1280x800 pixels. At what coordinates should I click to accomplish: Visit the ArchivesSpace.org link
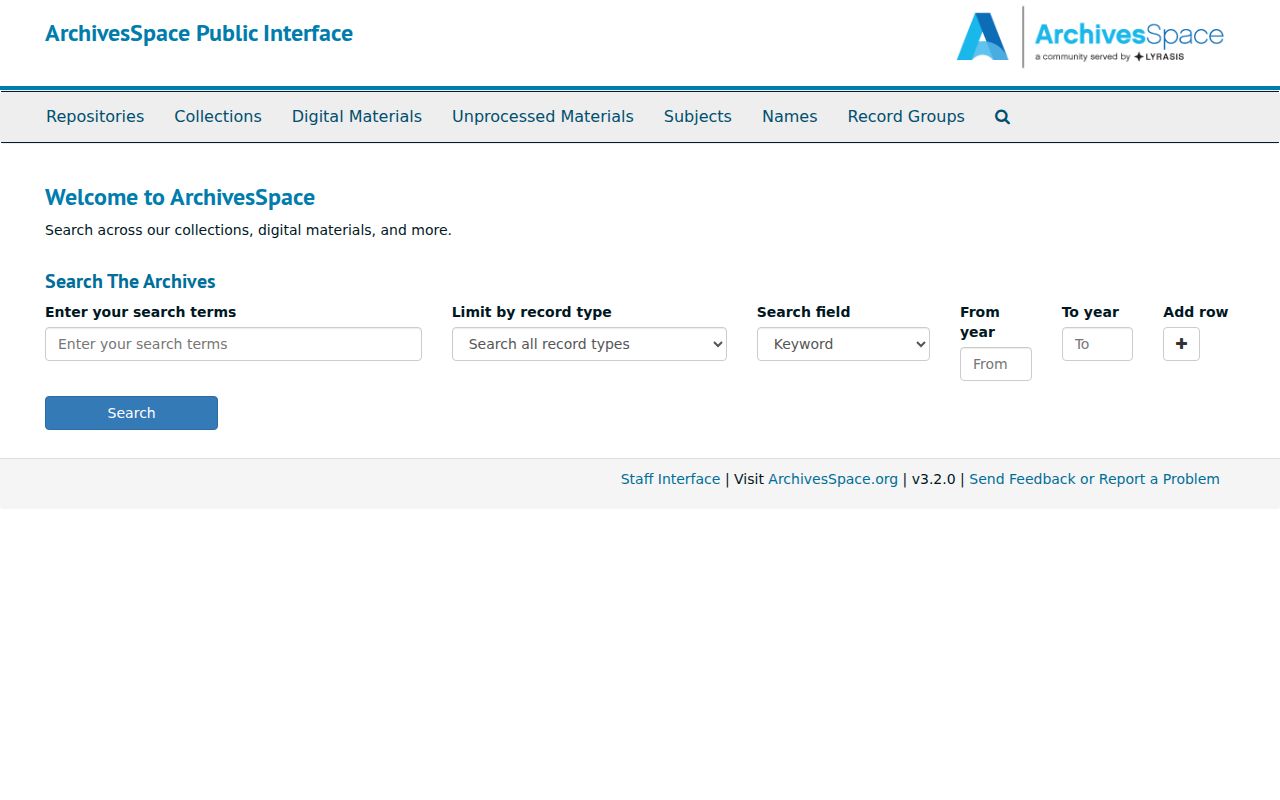tap(833, 479)
